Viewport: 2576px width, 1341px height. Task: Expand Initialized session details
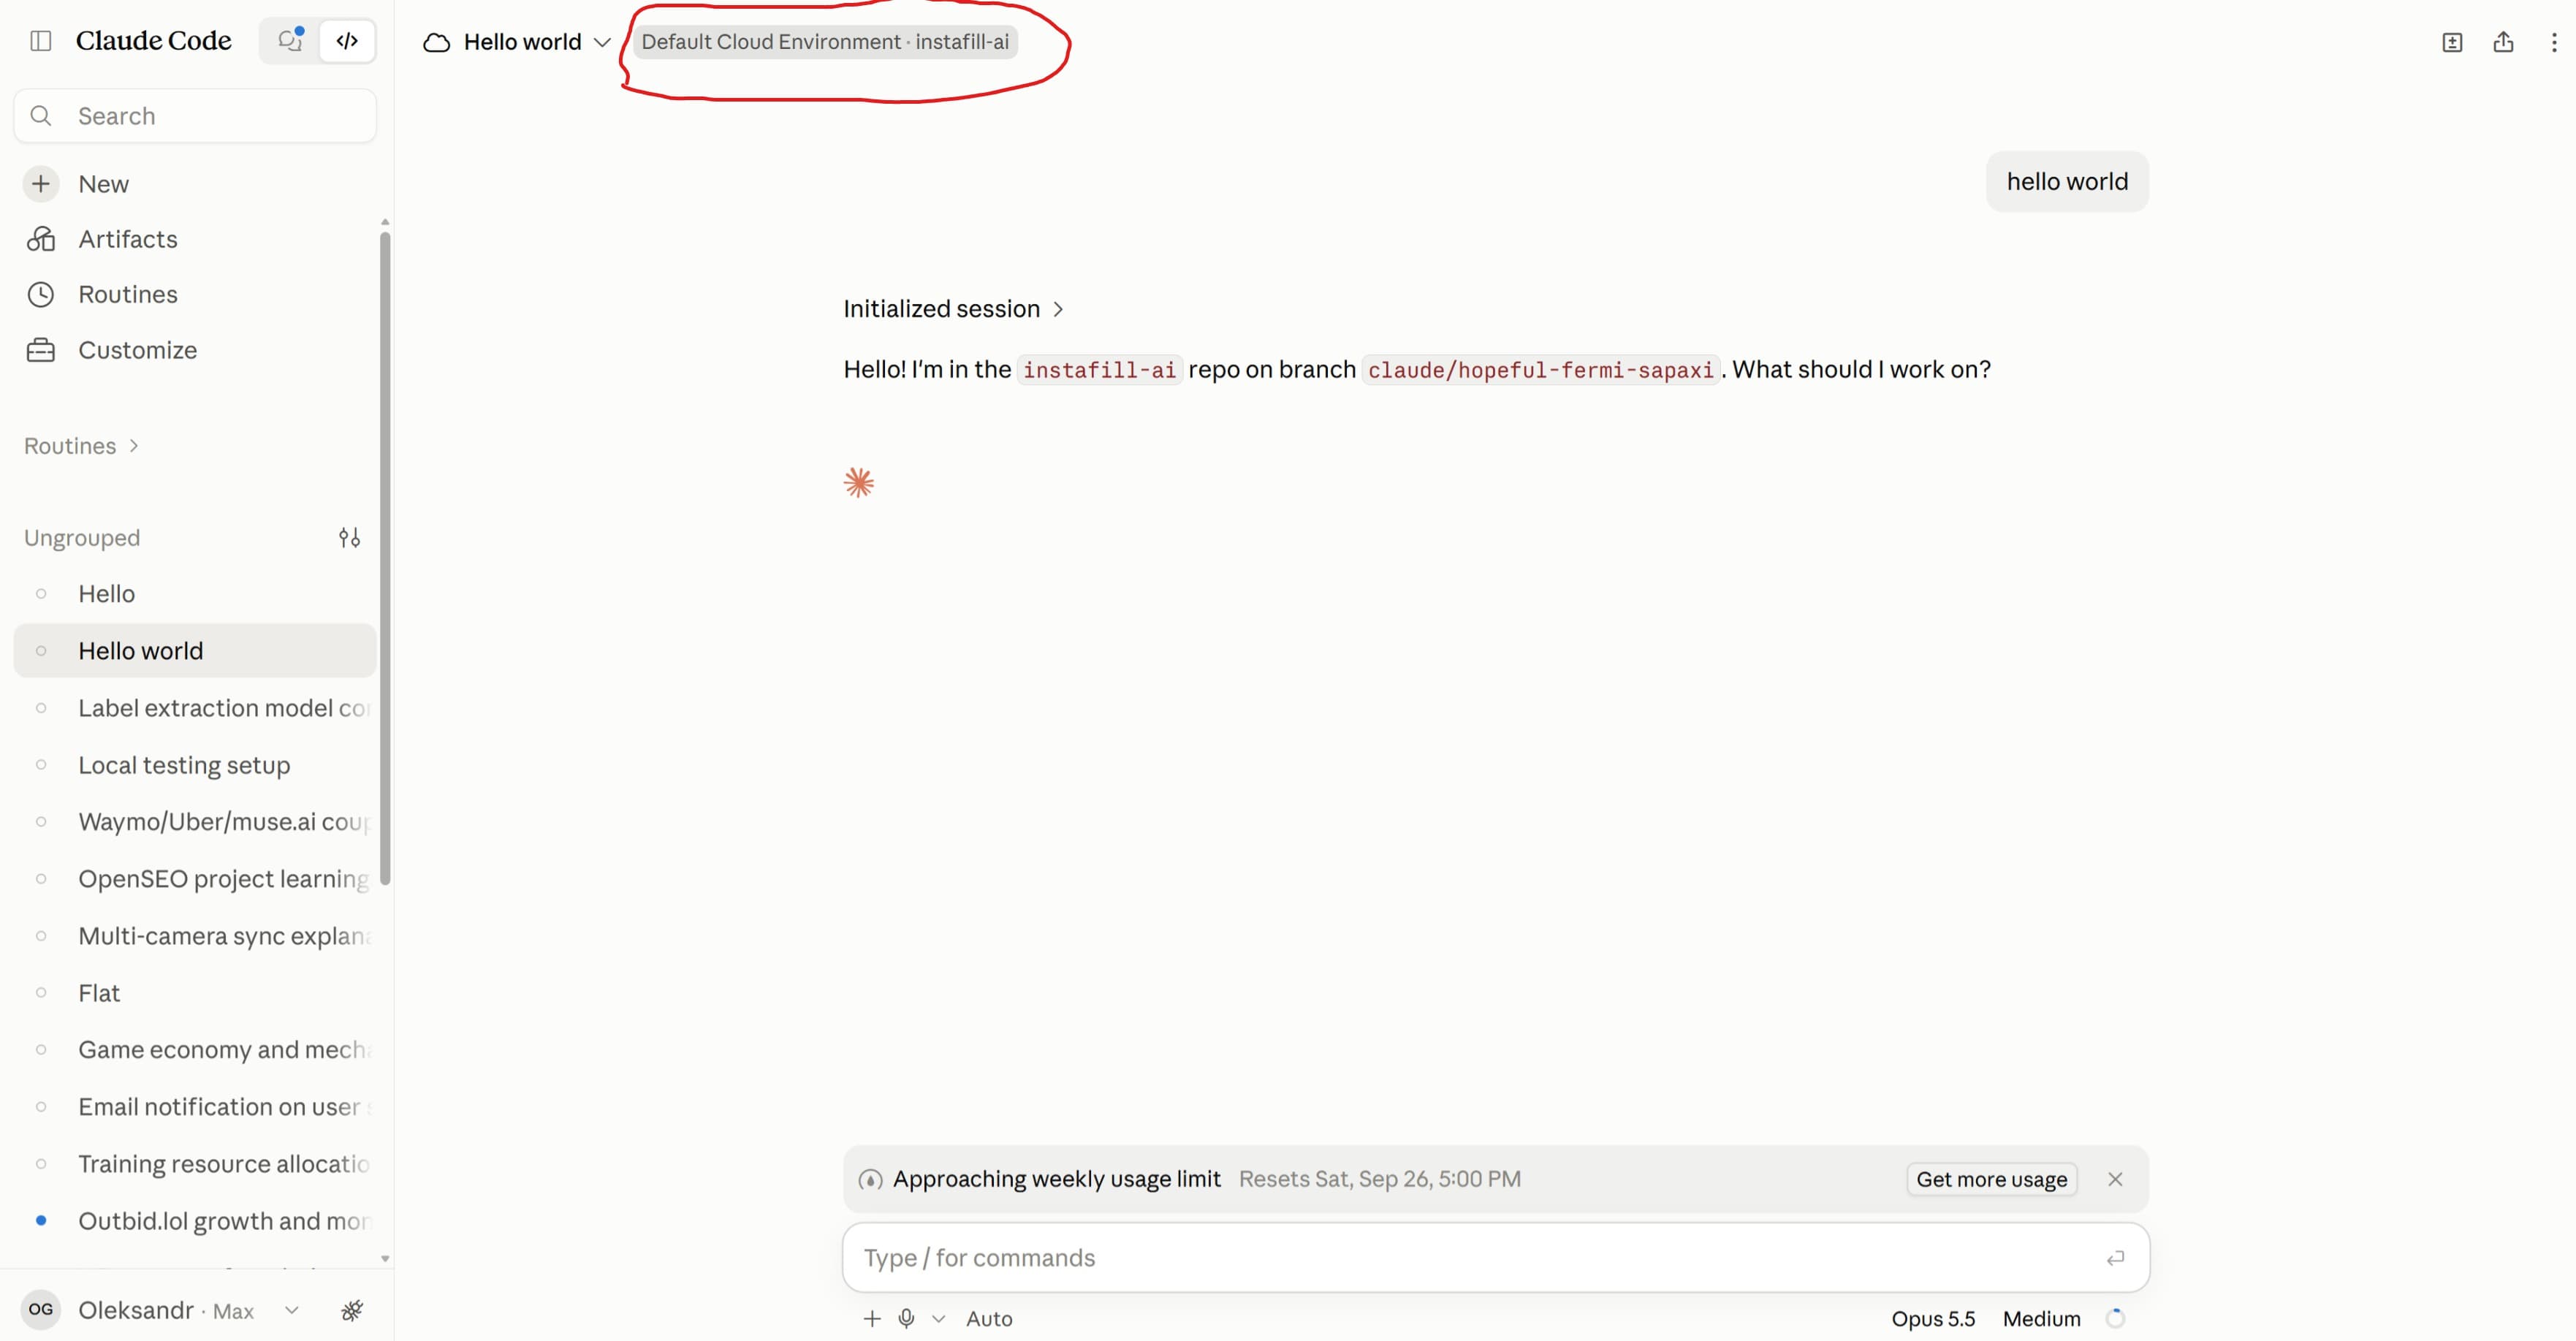pyautogui.click(x=954, y=309)
